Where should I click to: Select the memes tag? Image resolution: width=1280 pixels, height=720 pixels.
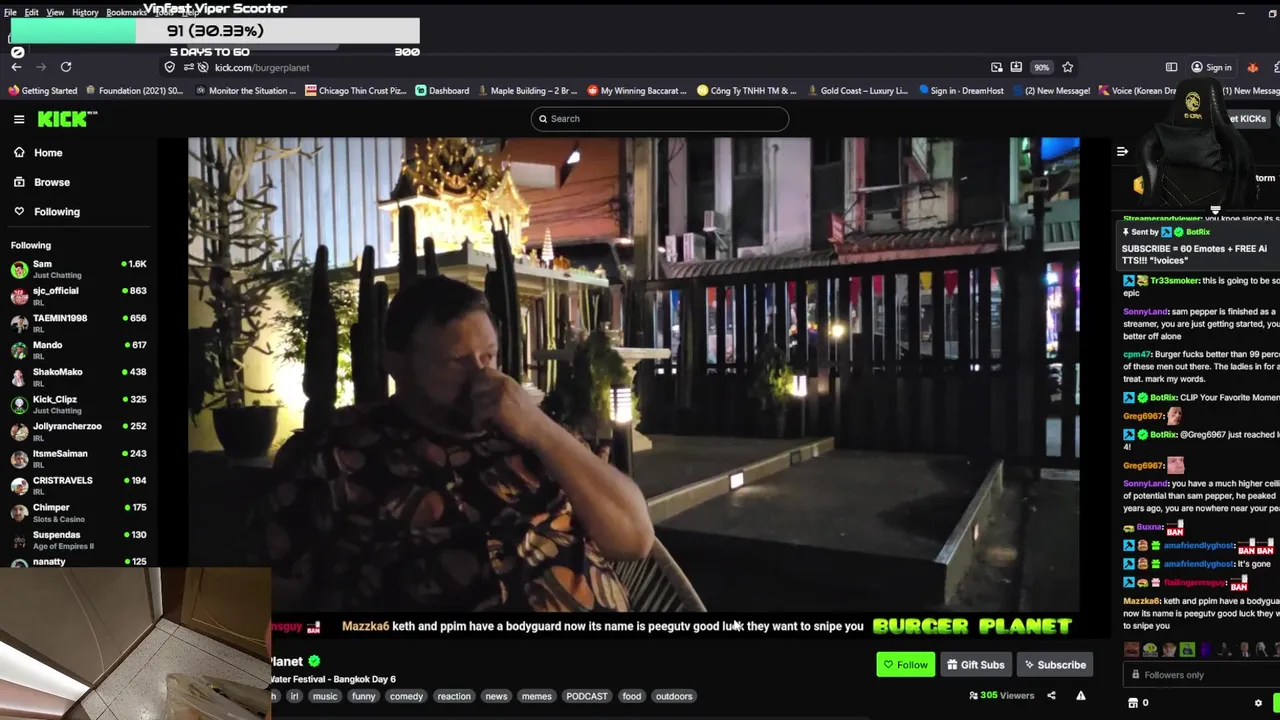pyautogui.click(x=537, y=696)
